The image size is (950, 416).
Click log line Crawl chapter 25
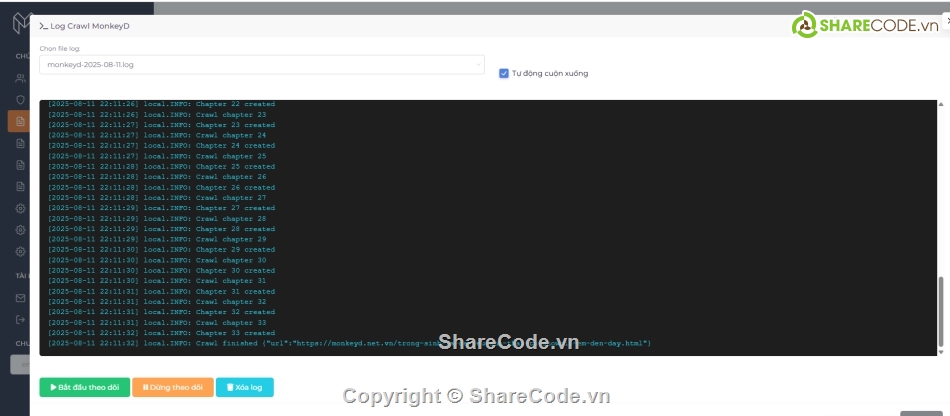(157, 156)
